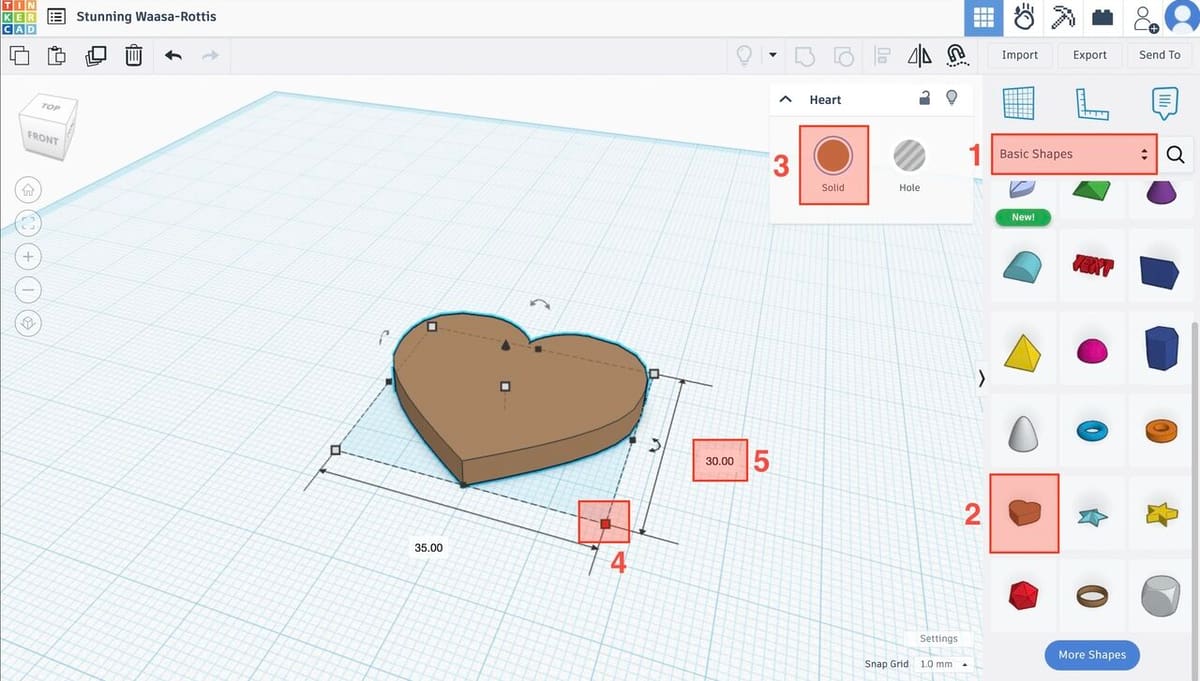Screen dimensions: 1200x681
Task: Pick the orange Tube shape
Action: tap(1160, 431)
